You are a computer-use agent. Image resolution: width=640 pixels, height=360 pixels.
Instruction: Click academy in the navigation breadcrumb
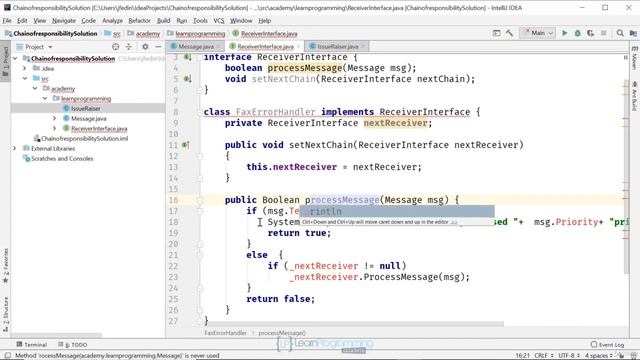click(x=148, y=33)
